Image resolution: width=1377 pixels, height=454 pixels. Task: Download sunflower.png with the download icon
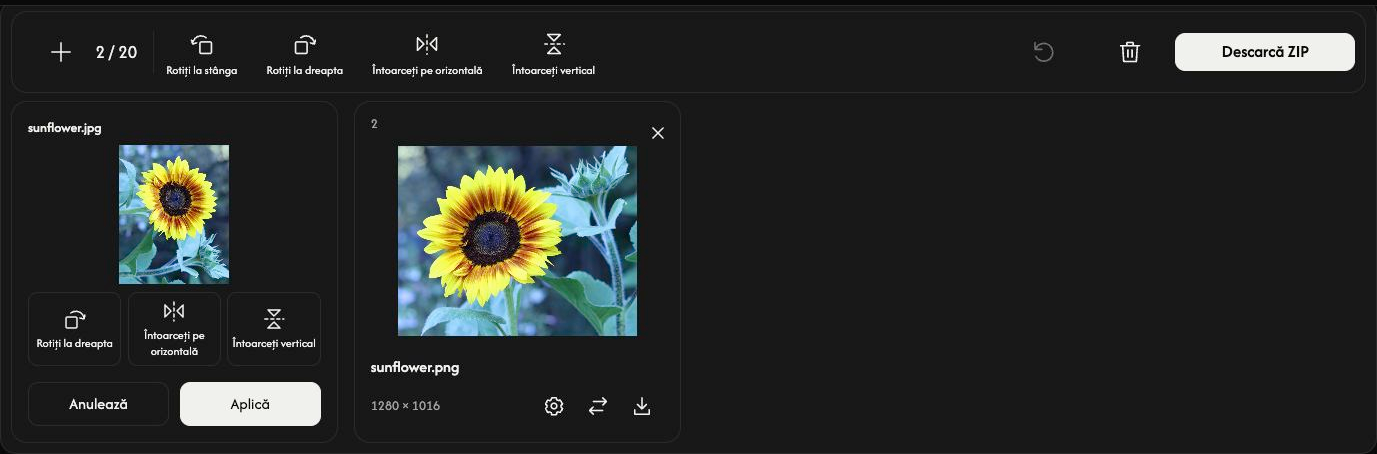click(x=642, y=406)
